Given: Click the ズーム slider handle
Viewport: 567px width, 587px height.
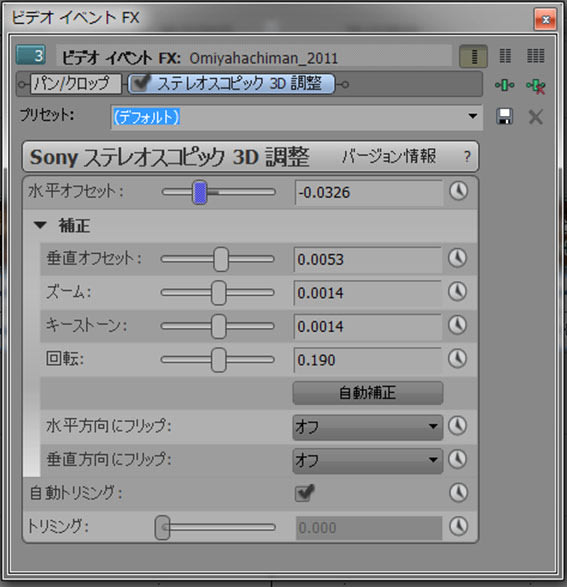Looking at the screenshot, I should [x=219, y=293].
